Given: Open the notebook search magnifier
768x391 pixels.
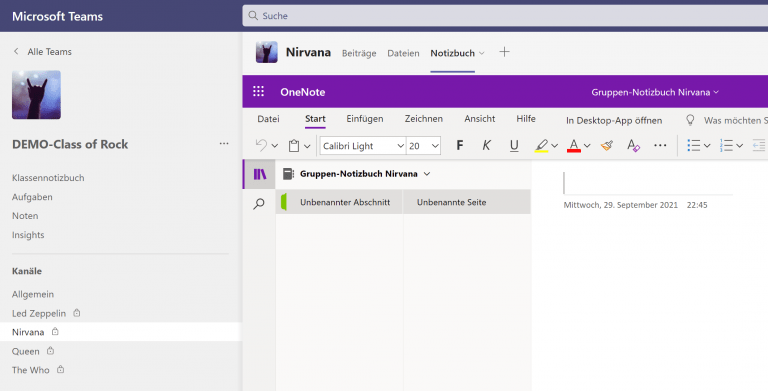Looking at the screenshot, I should 259,203.
